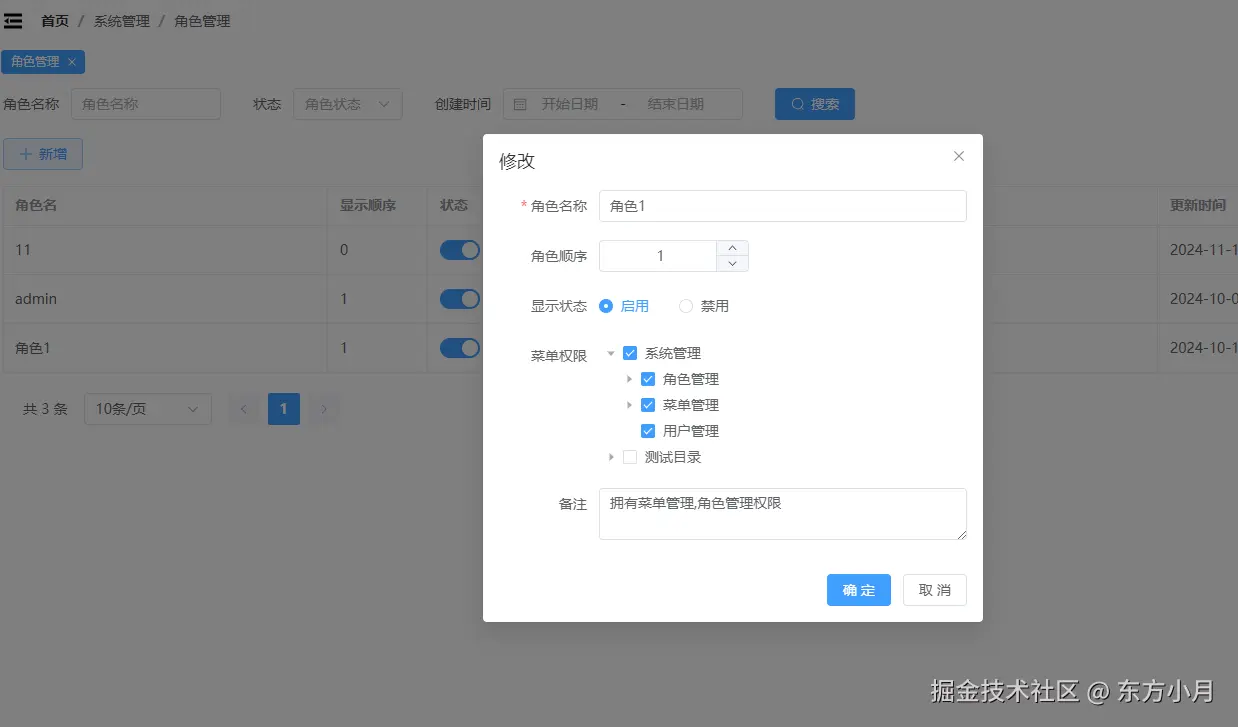Image resolution: width=1238 pixels, height=727 pixels.
Task: Uncheck the 角色管理 permission checkbox
Action: click(x=648, y=379)
